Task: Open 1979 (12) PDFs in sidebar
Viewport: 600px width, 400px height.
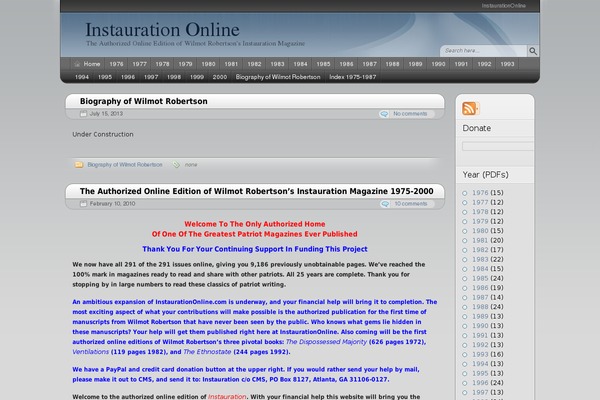Action: coord(488,221)
